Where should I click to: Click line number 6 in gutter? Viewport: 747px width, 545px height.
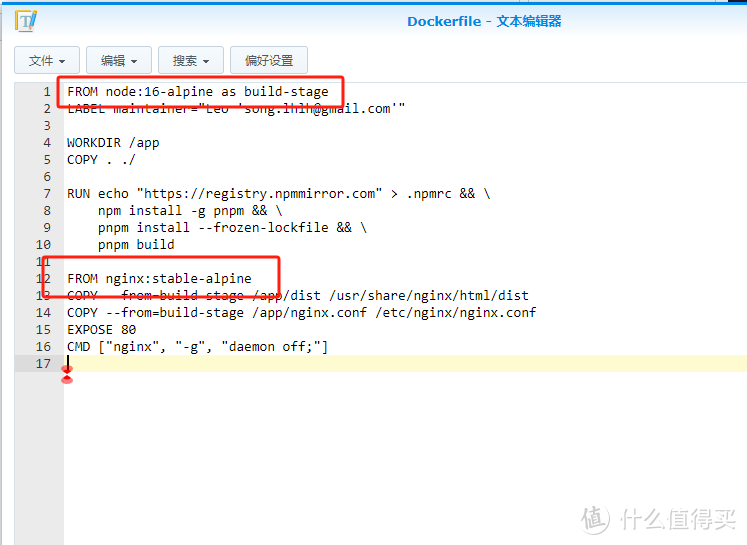pyautogui.click(x=47, y=177)
